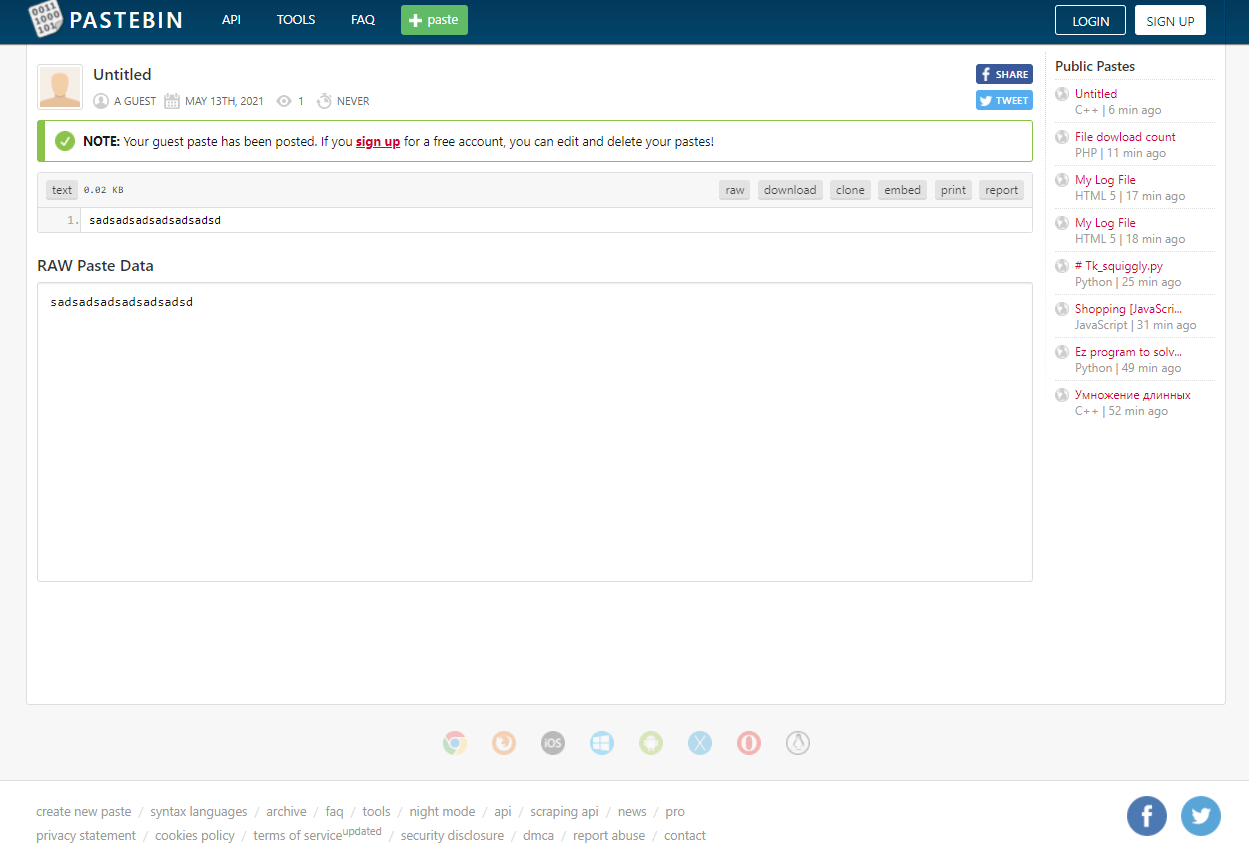Image resolution: width=1249 pixels, height=850 pixels.
Task: Open Pastebin's Twitter page icon
Action: pos(1201,816)
